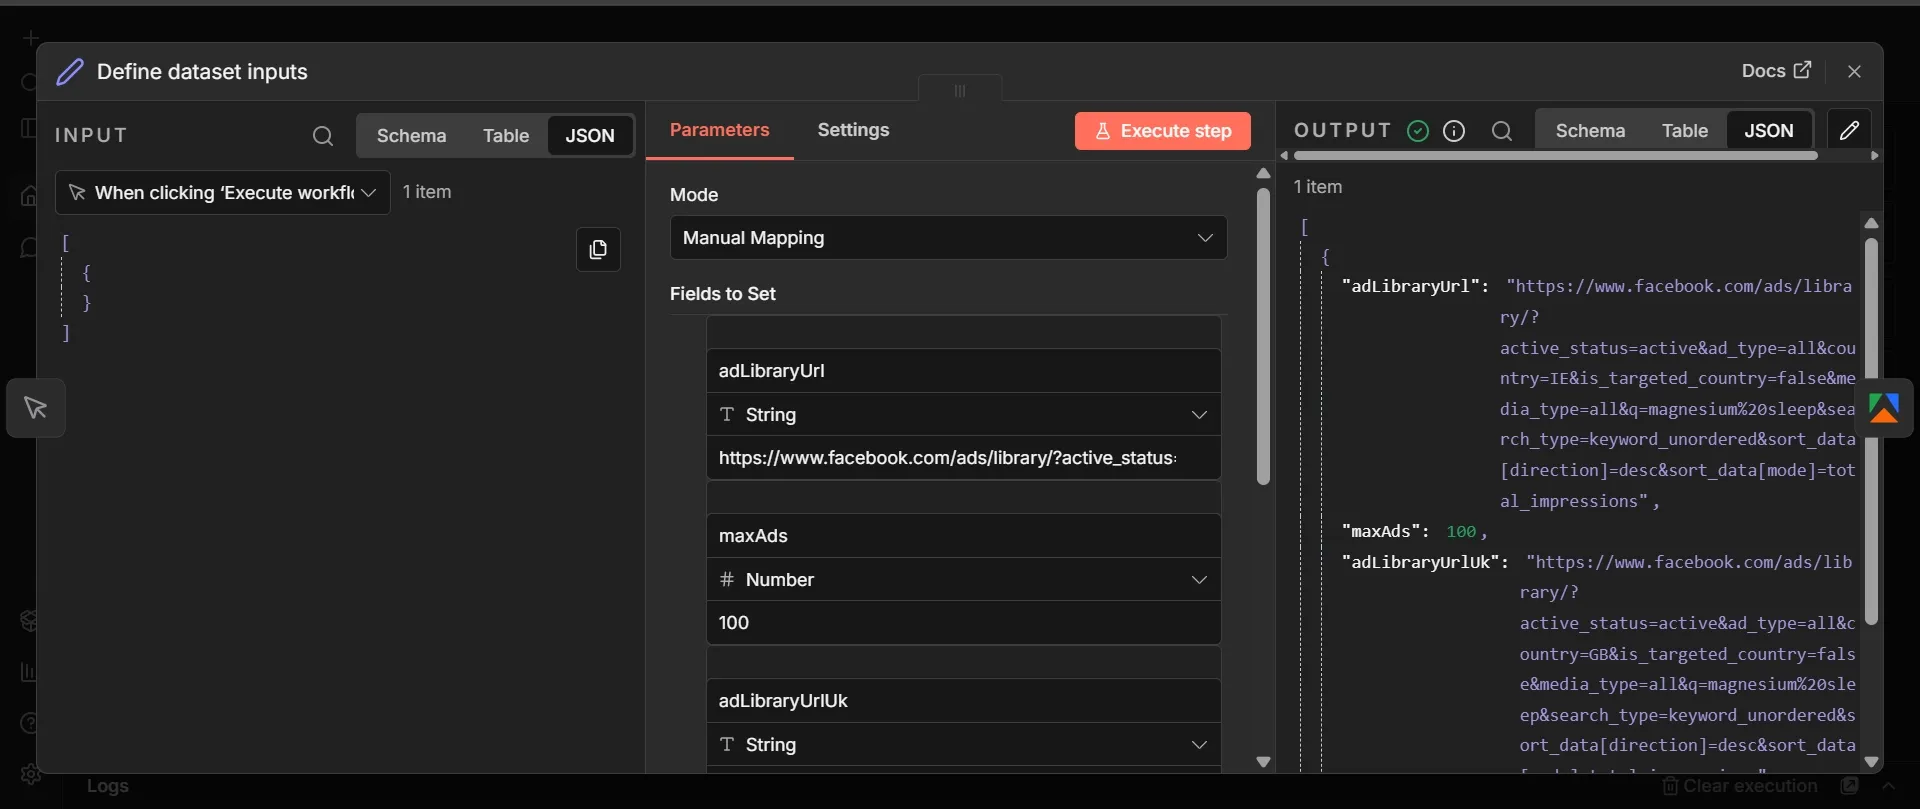Click the output JSON vertical scrollbar thumb
1920x809 pixels.
click(1871, 431)
